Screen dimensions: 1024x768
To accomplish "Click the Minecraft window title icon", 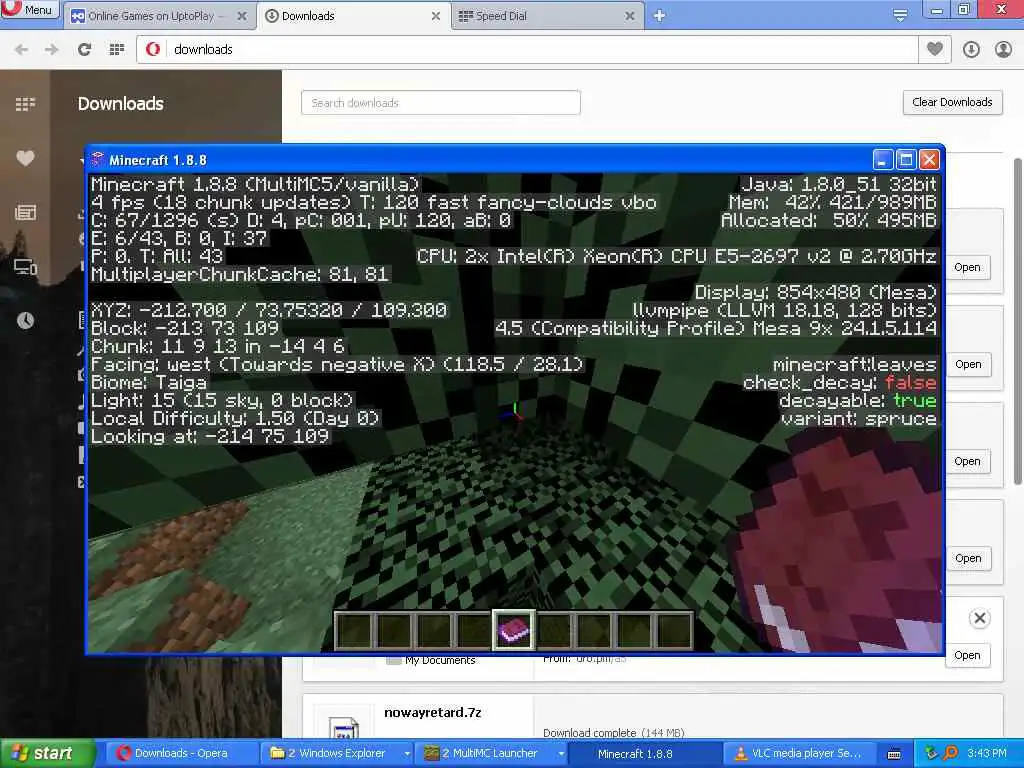I will 98,160.
